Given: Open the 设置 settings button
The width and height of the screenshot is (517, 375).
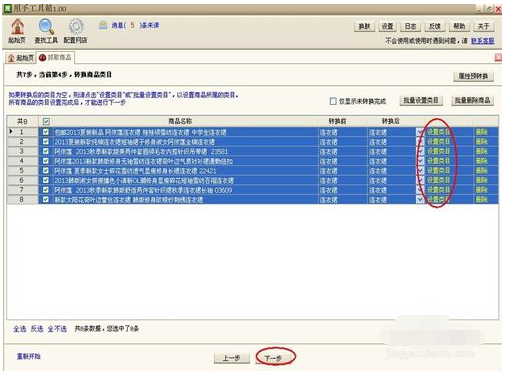Looking at the screenshot, I should (387, 26).
